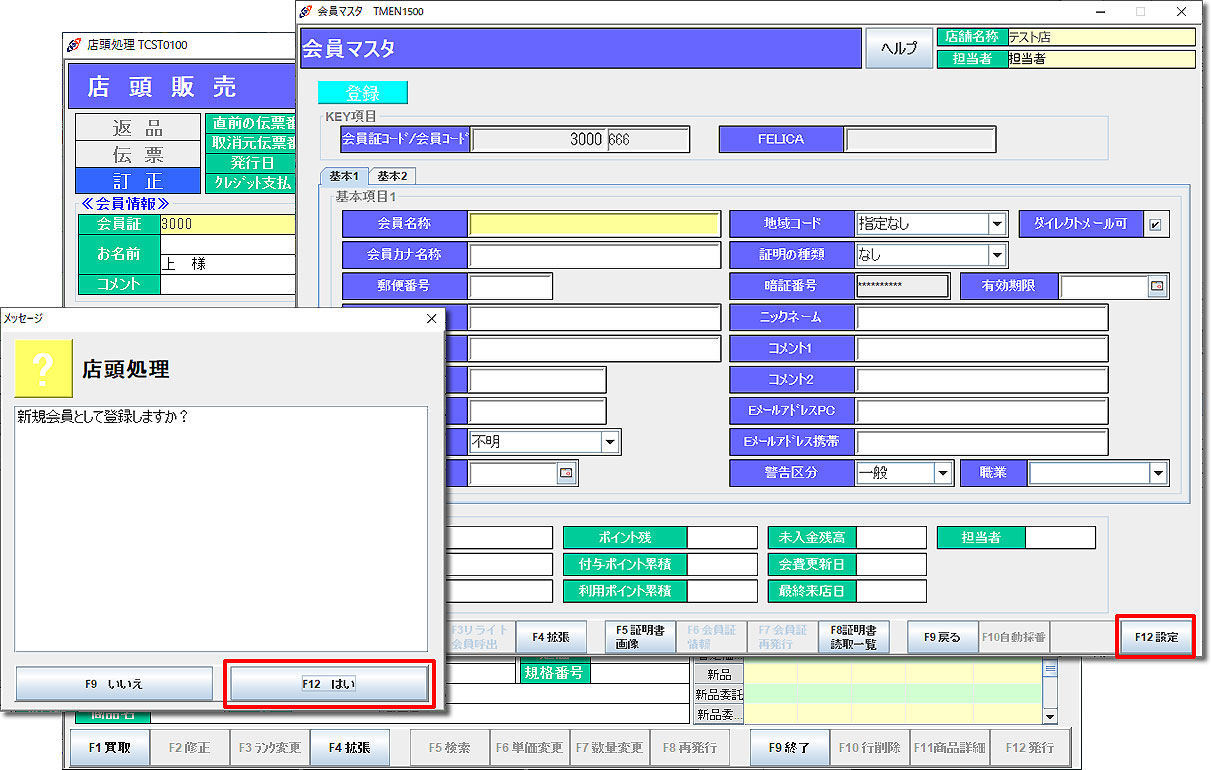
Task: Click the 会員マスタ window title icon
Action: [307, 12]
